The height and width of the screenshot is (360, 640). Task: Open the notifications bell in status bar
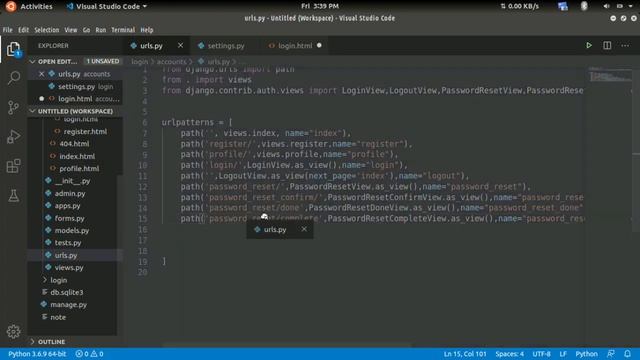pos(627,353)
